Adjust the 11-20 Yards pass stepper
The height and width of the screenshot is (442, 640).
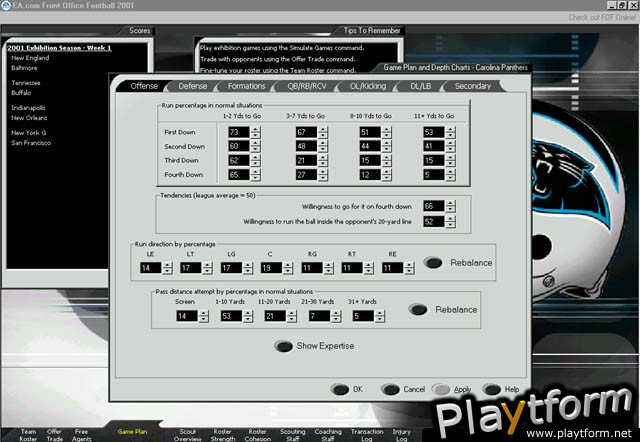[291, 316]
